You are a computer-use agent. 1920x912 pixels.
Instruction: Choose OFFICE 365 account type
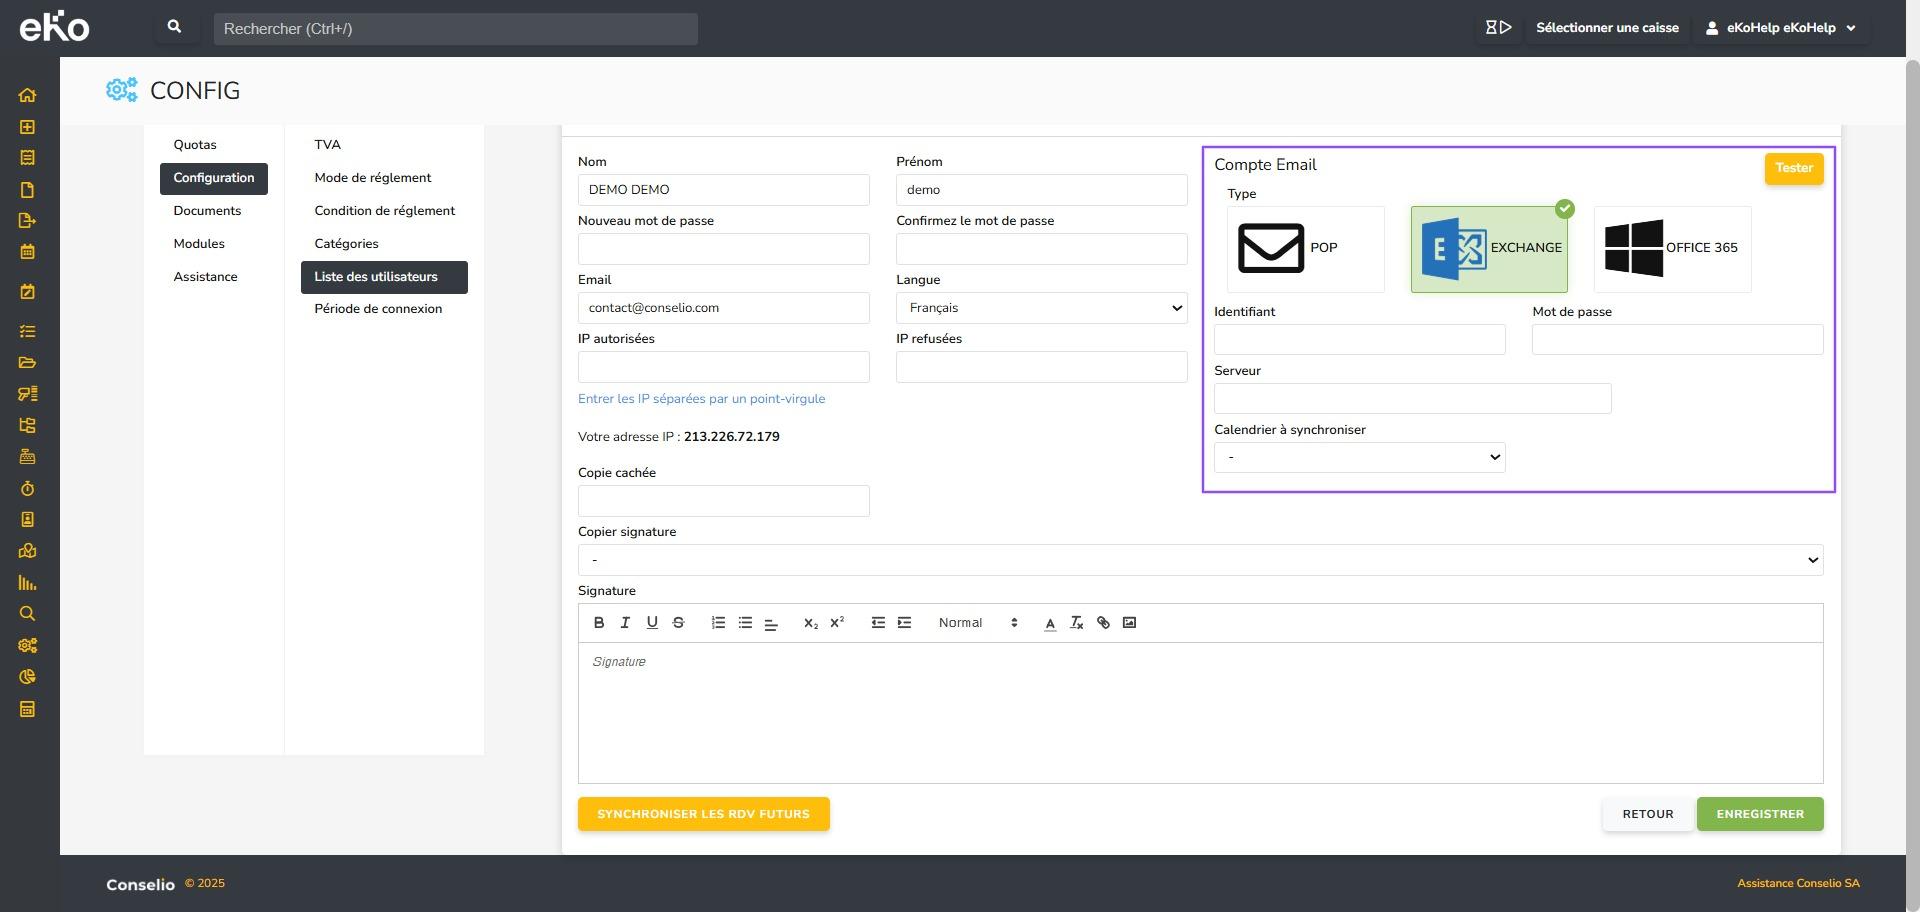tap(1672, 249)
